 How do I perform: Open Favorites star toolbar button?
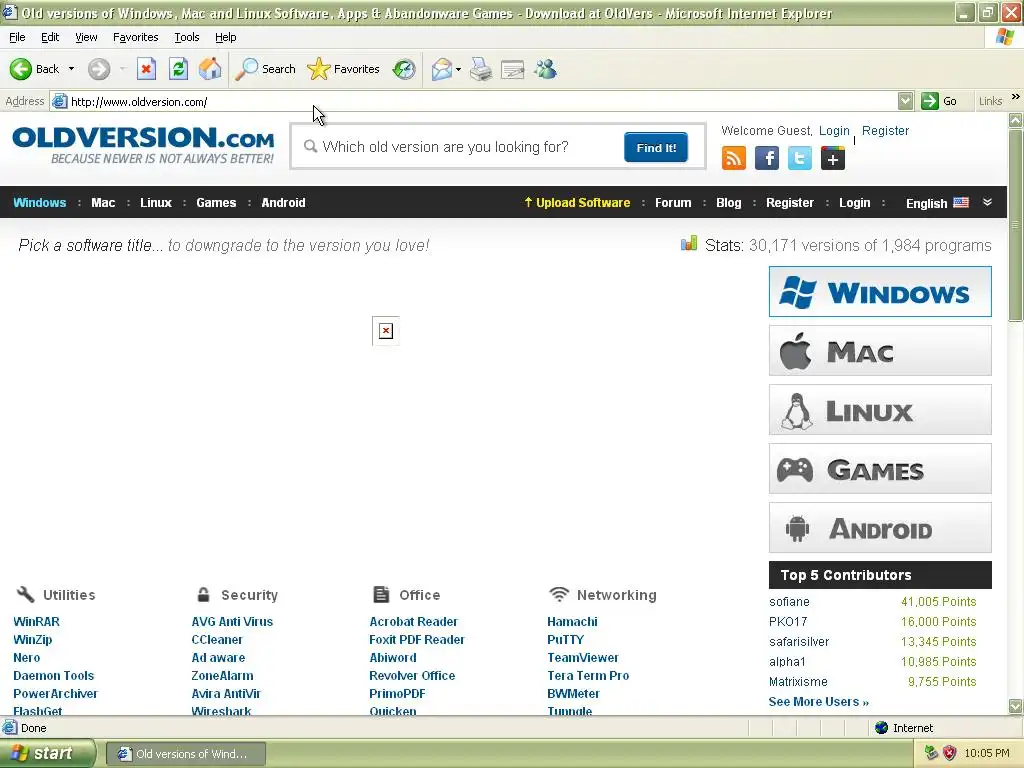click(344, 69)
